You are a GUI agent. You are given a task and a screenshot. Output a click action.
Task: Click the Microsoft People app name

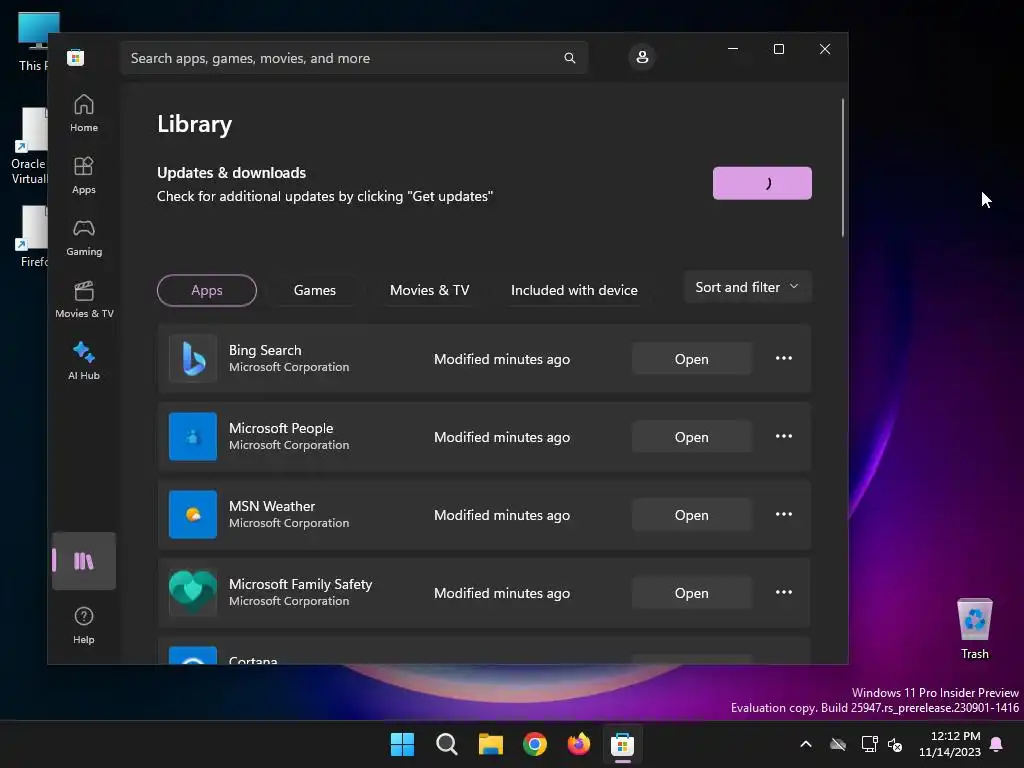coord(281,428)
